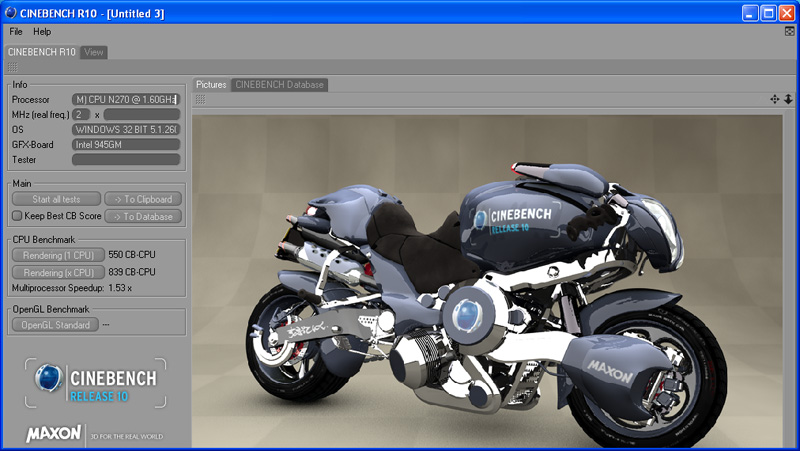Click the CINEBENCH title bar app icon
Viewport: 800px width, 451px height.
coord(10,12)
